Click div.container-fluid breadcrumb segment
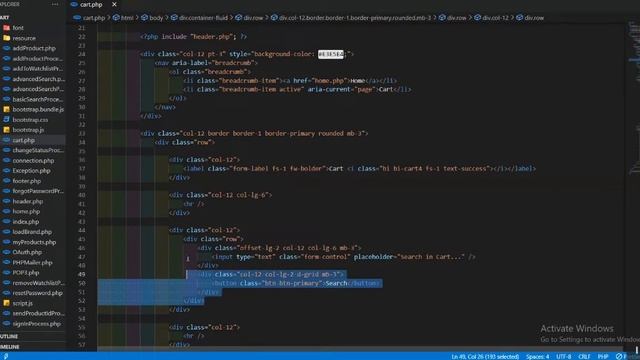 point(199,18)
